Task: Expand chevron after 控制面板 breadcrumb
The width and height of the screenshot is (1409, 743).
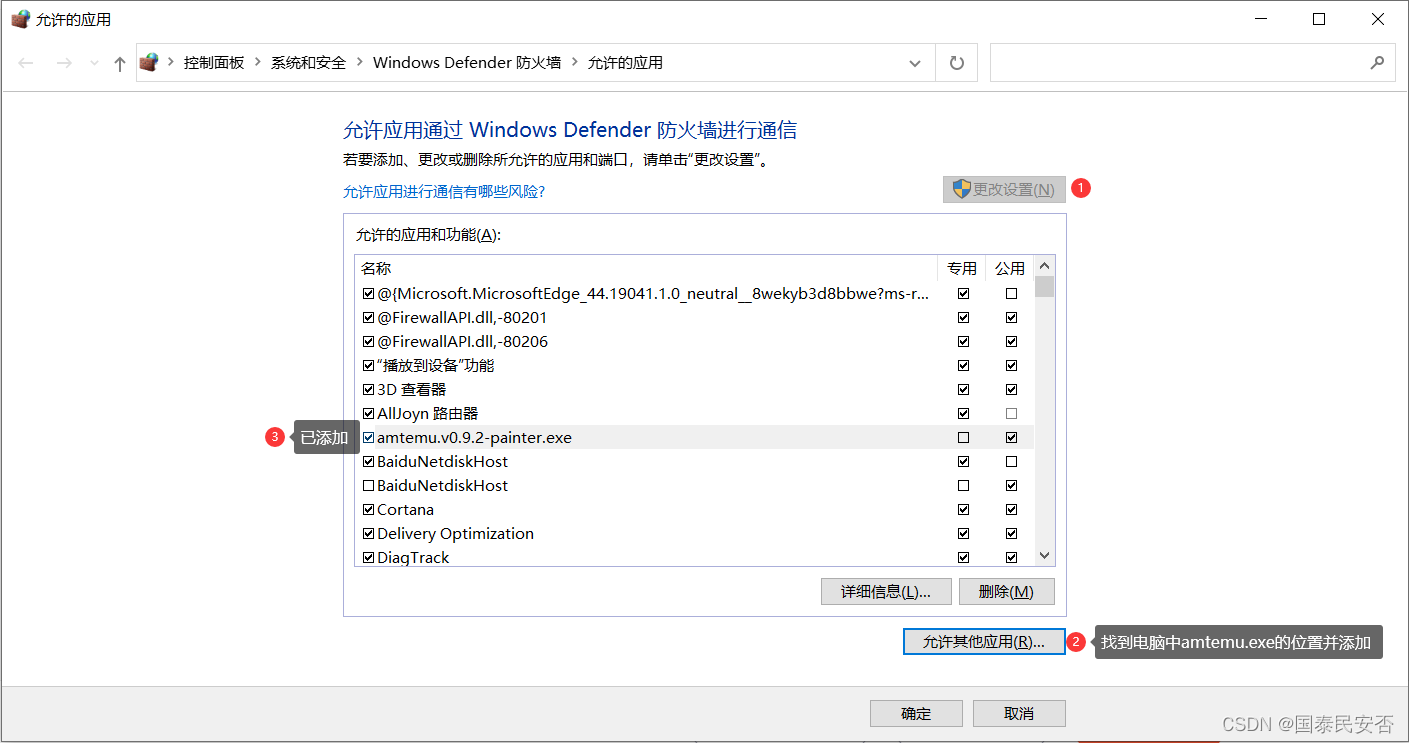Action: click(258, 62)
